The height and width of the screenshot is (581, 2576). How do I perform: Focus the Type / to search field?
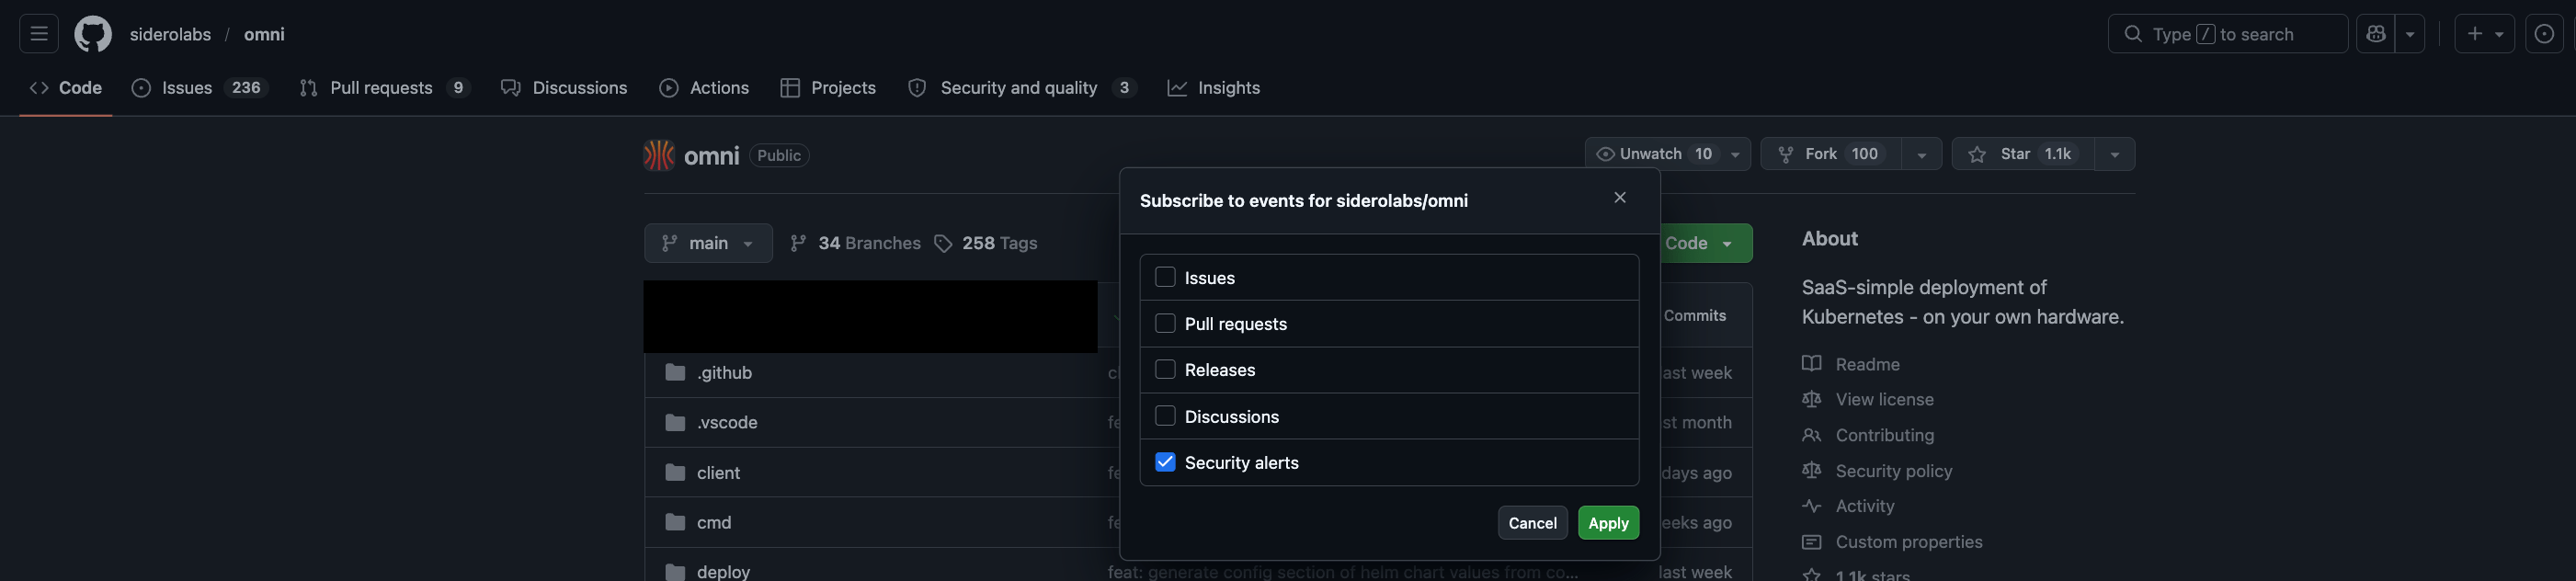(x=2228, y=34)
